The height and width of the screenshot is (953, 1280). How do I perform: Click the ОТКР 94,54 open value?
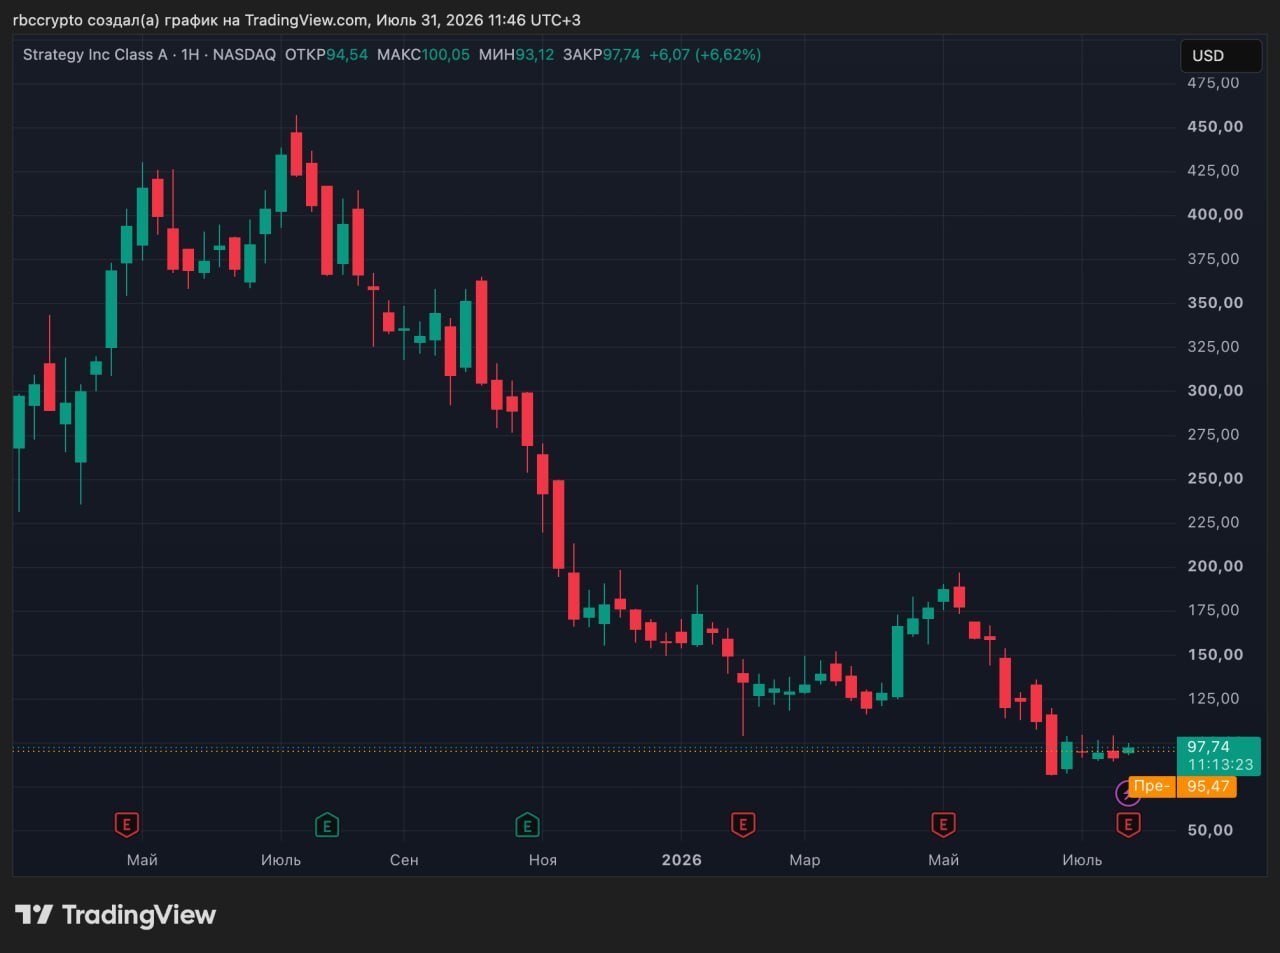[326, 55]
